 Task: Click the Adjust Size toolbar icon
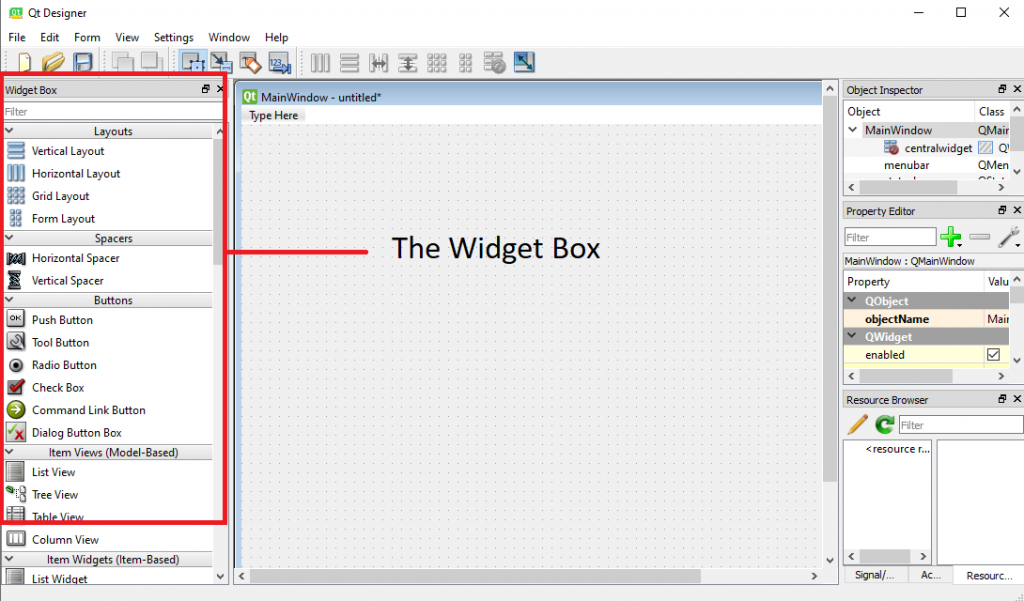click(523, 62)
